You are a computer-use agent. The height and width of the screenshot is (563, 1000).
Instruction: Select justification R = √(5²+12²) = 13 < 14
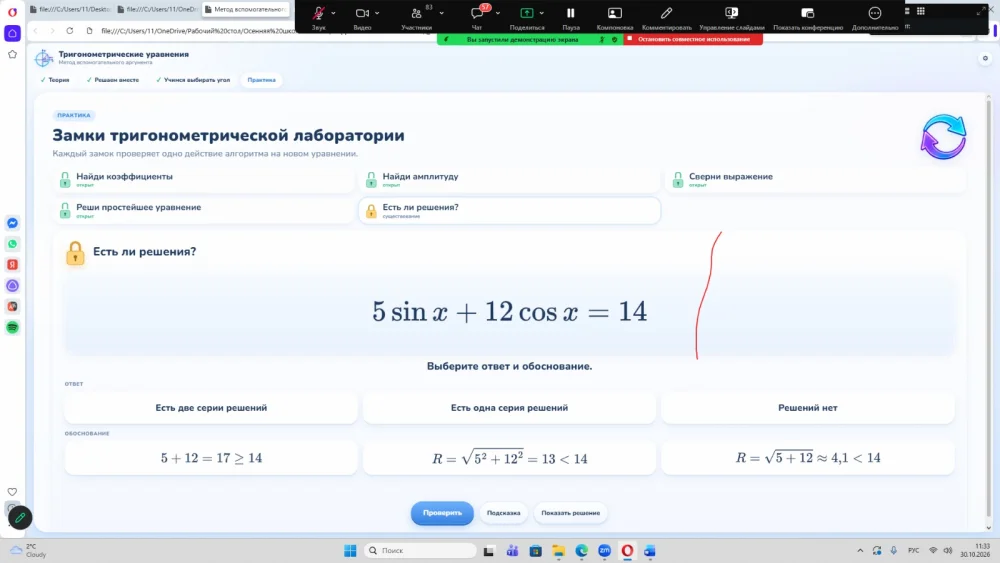point(509,458)
